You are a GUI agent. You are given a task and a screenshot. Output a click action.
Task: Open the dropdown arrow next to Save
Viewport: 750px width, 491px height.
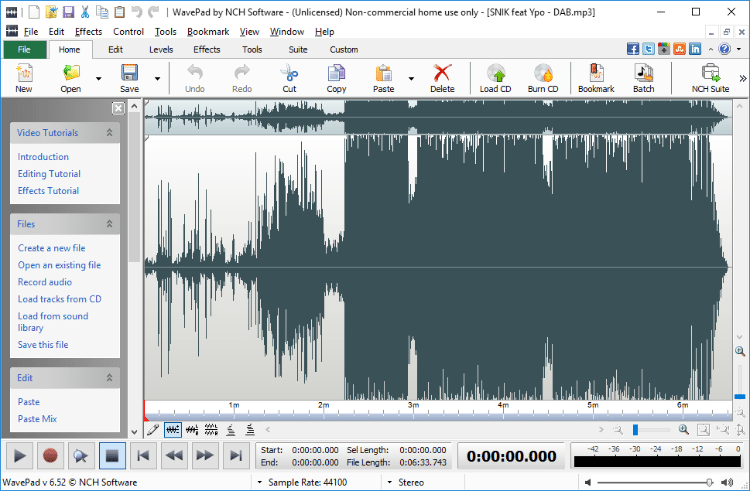click(157, 78)
